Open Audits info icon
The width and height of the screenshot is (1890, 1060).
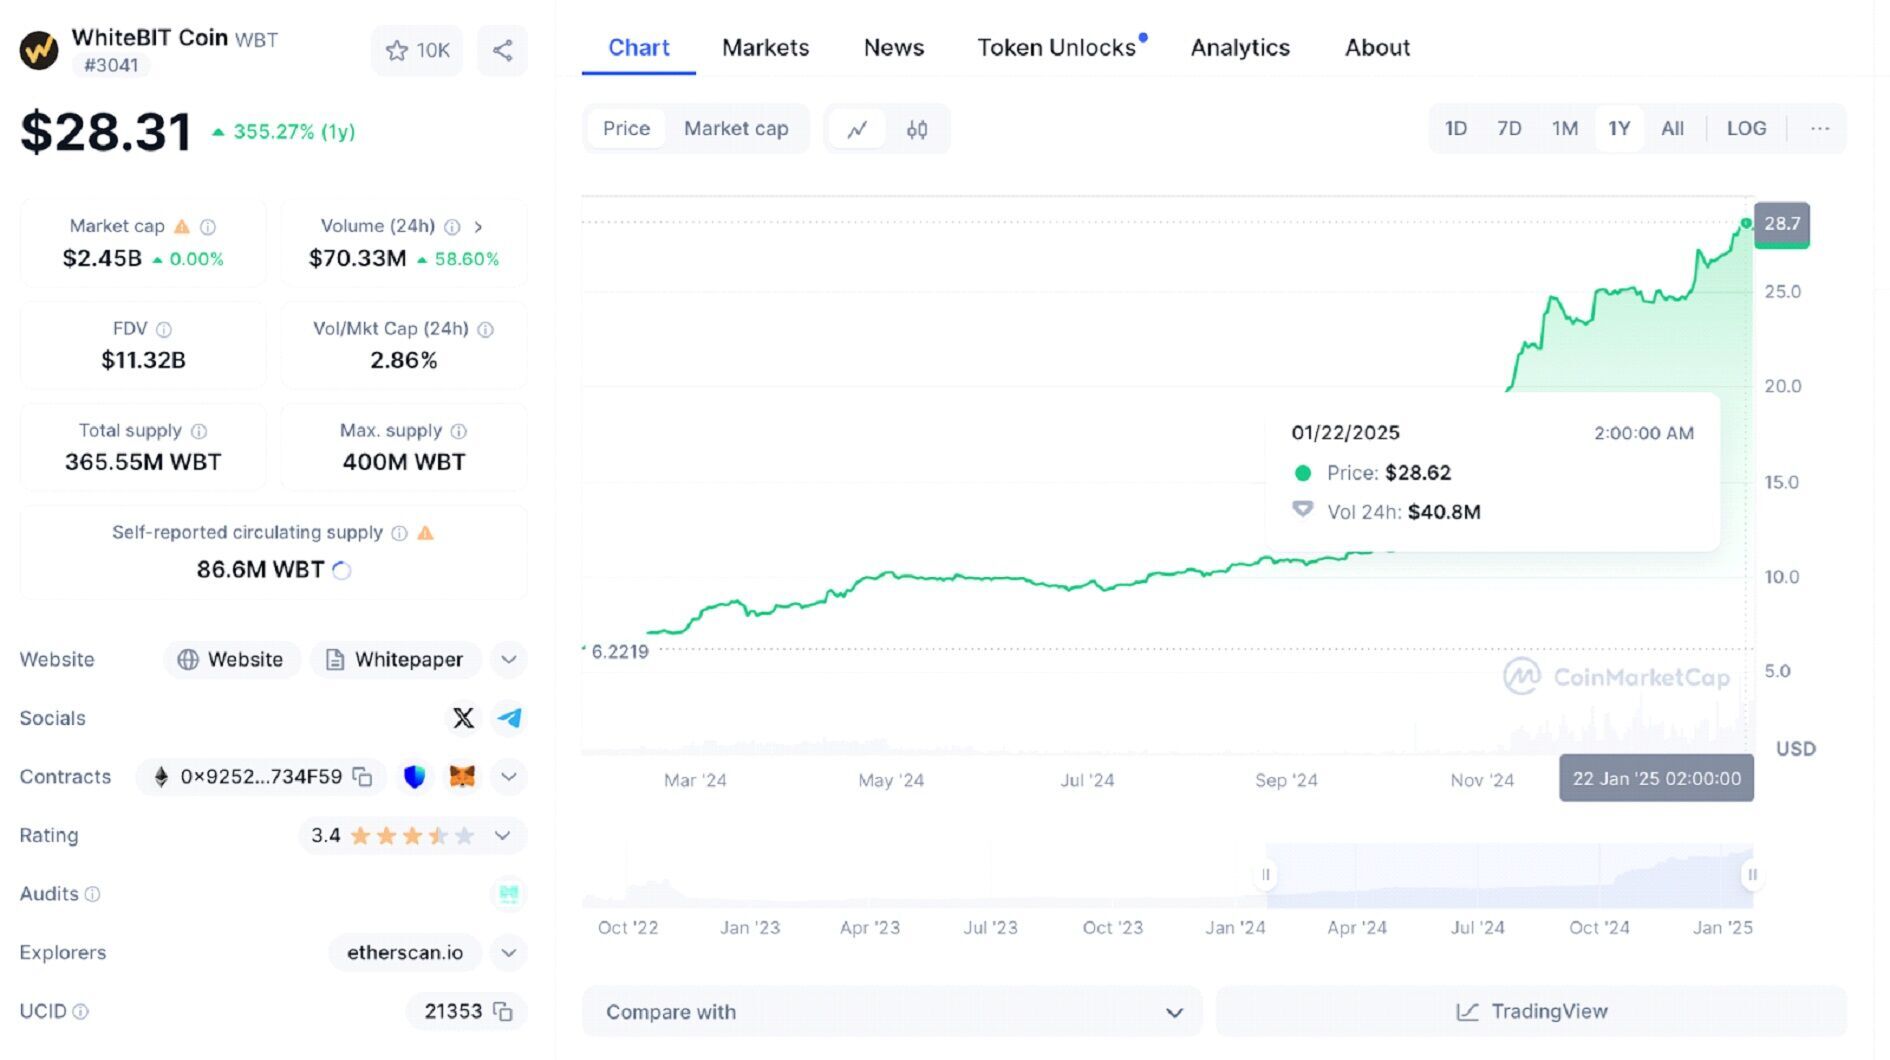(92, 894)
